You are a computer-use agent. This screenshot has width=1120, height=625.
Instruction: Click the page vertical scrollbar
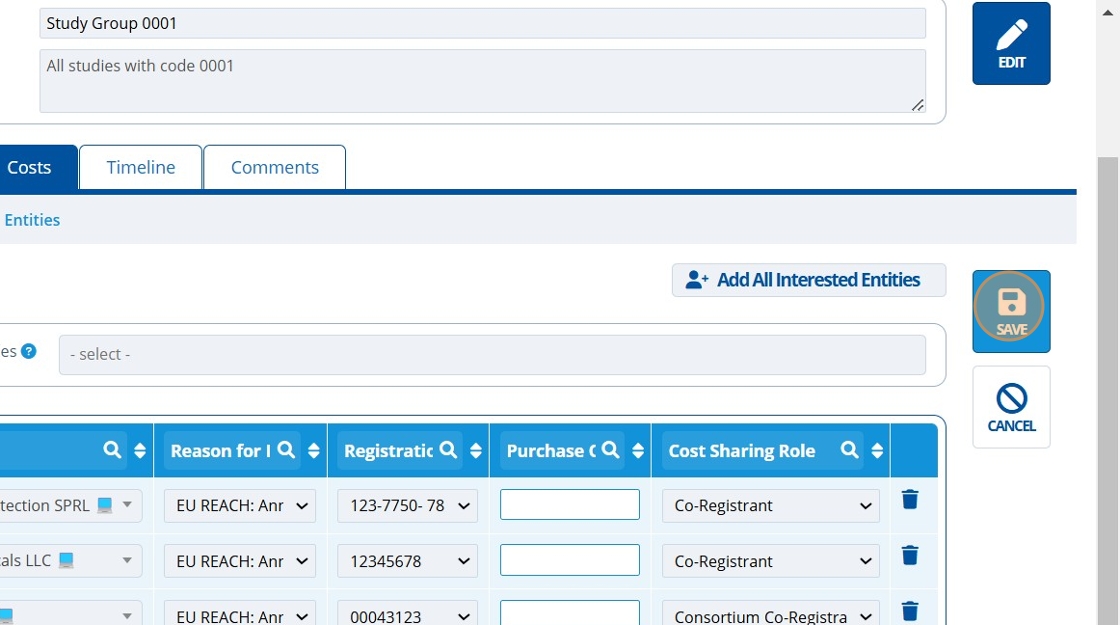tap(1108, 391)
